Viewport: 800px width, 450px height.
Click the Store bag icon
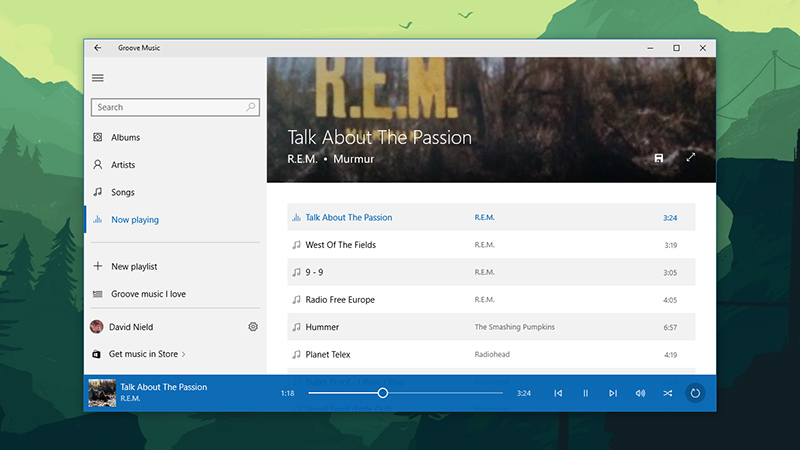[x=96, y=354]
